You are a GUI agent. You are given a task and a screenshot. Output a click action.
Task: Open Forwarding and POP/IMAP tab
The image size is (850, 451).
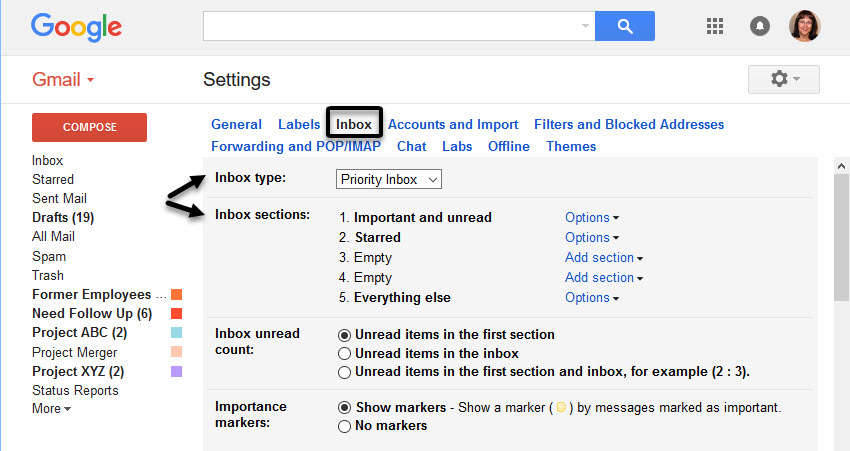[x=296, y=146]
